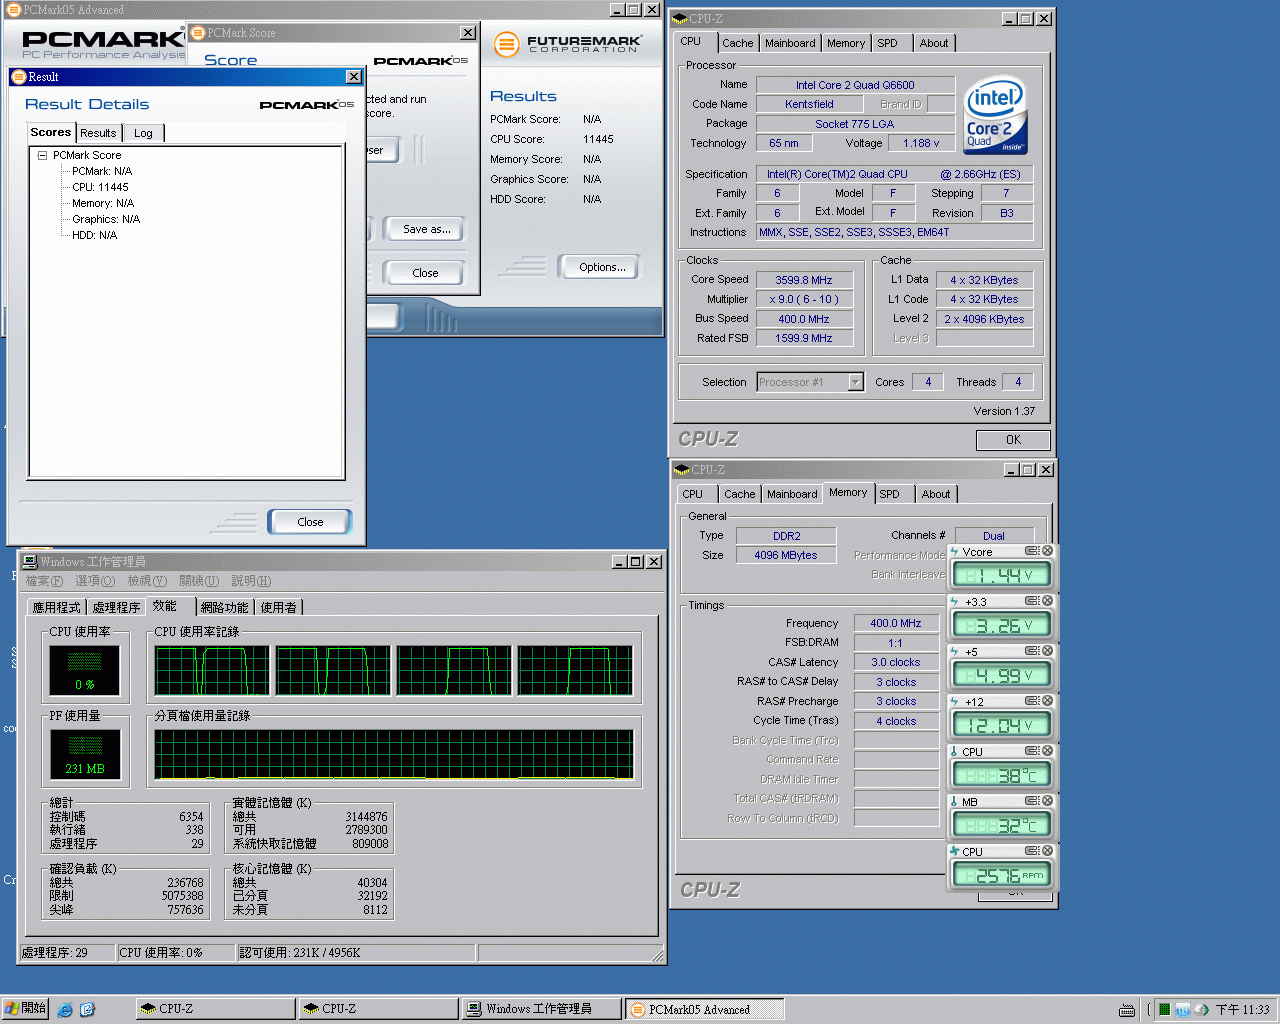1280x1024 pixels.
Task: Open the 處理程序 tab in Task Manager
Action: pyautogui.click(x=116, y=607)
